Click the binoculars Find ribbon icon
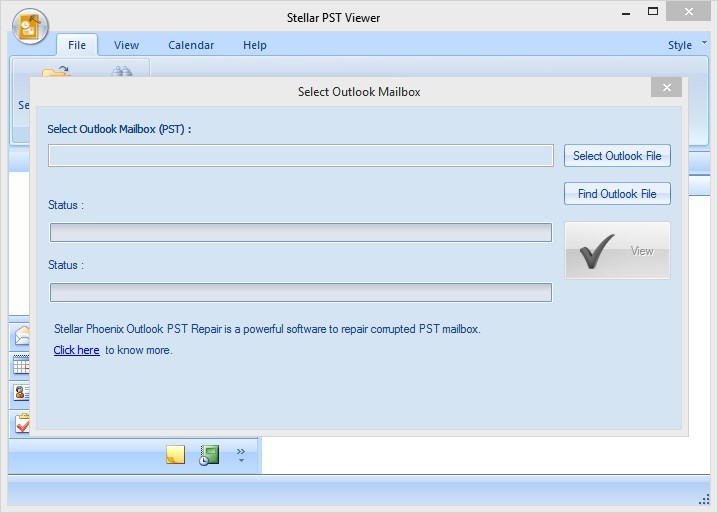 coord(122,71)
